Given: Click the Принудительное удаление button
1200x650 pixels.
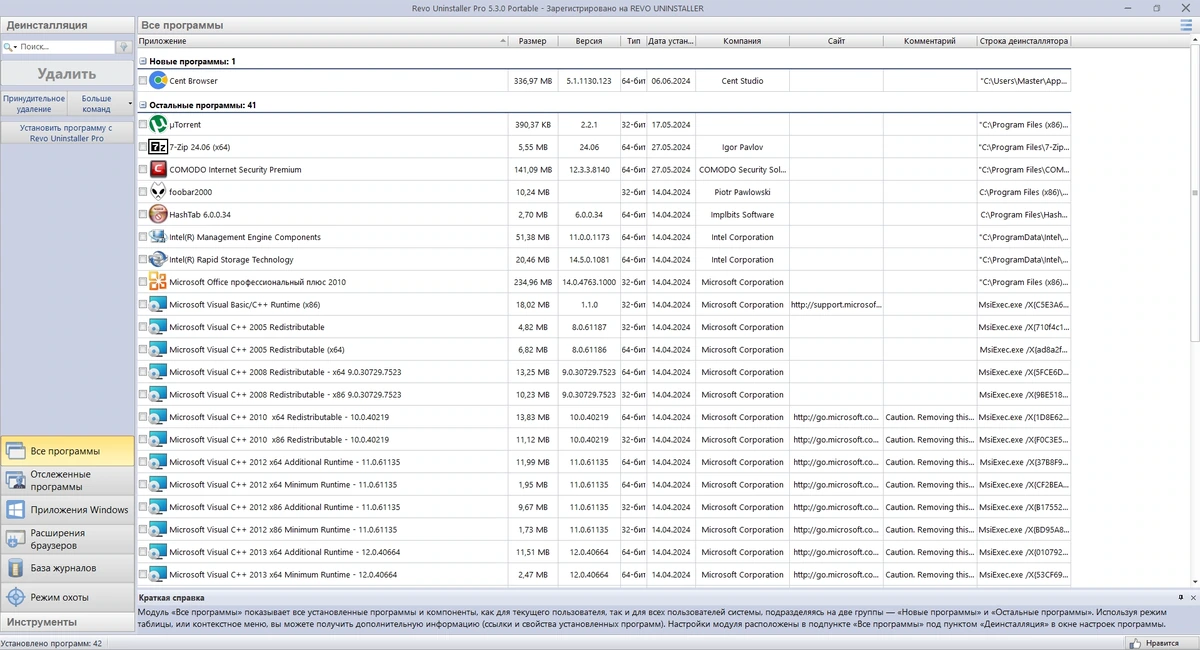Looking at the screenshot, I should 34,104.
